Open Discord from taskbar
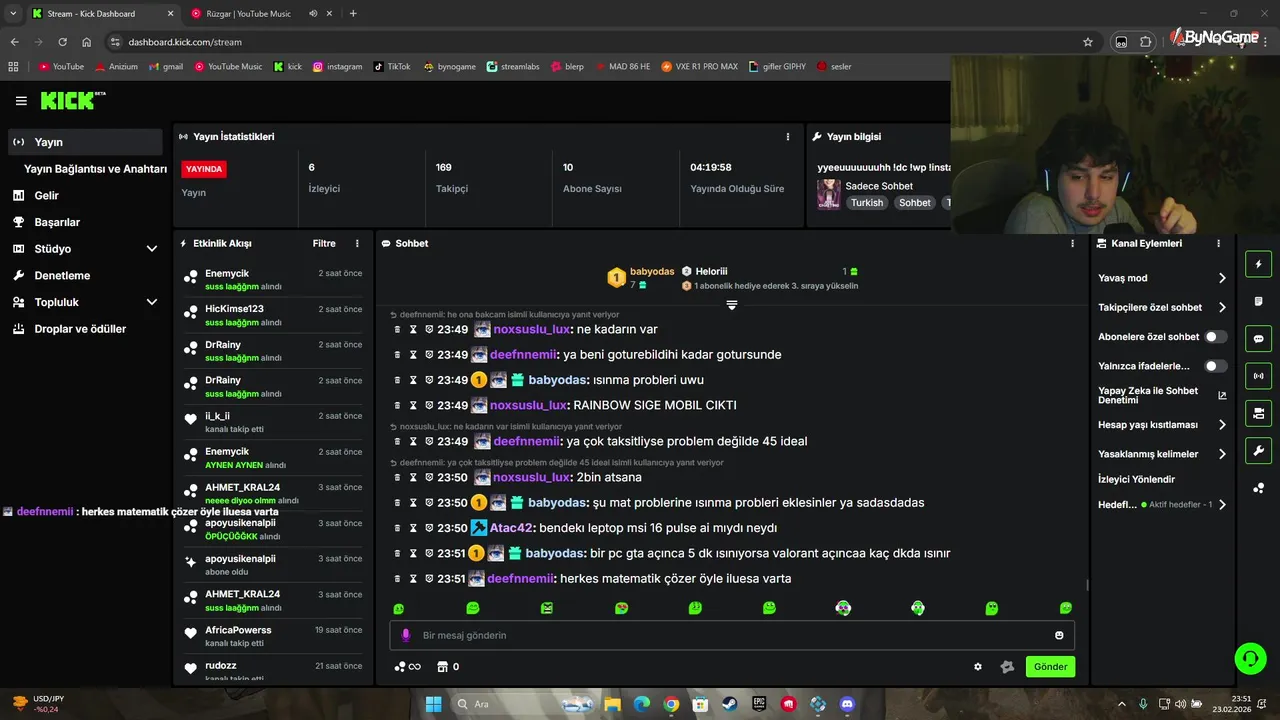Image resolution: width=1280 pixels, height=720 pixels. 848,704
